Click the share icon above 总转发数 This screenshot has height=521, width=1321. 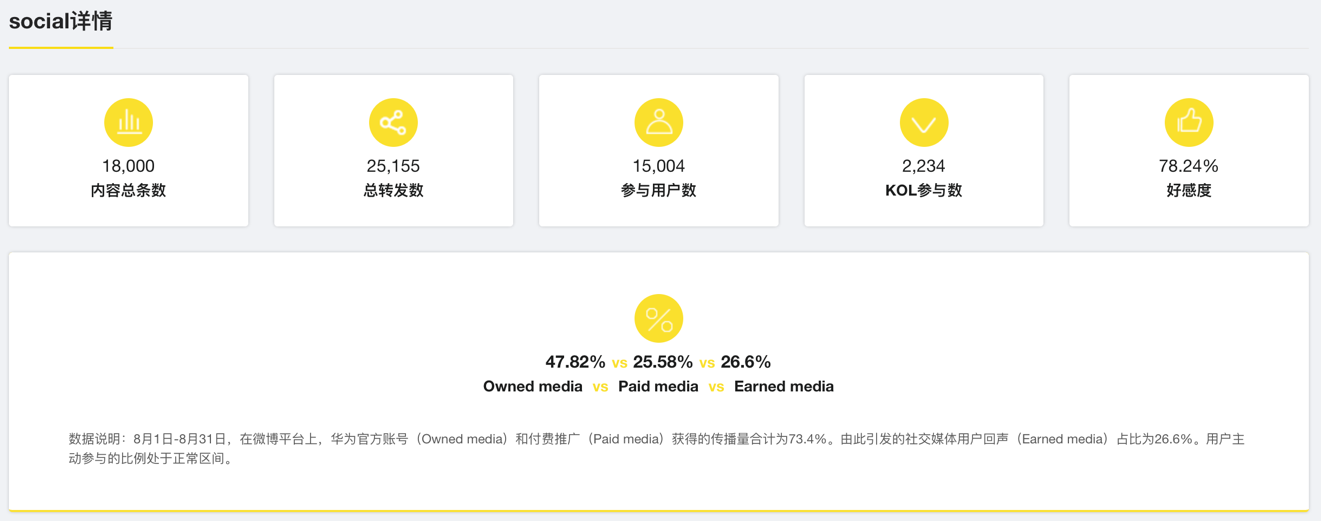393,122
